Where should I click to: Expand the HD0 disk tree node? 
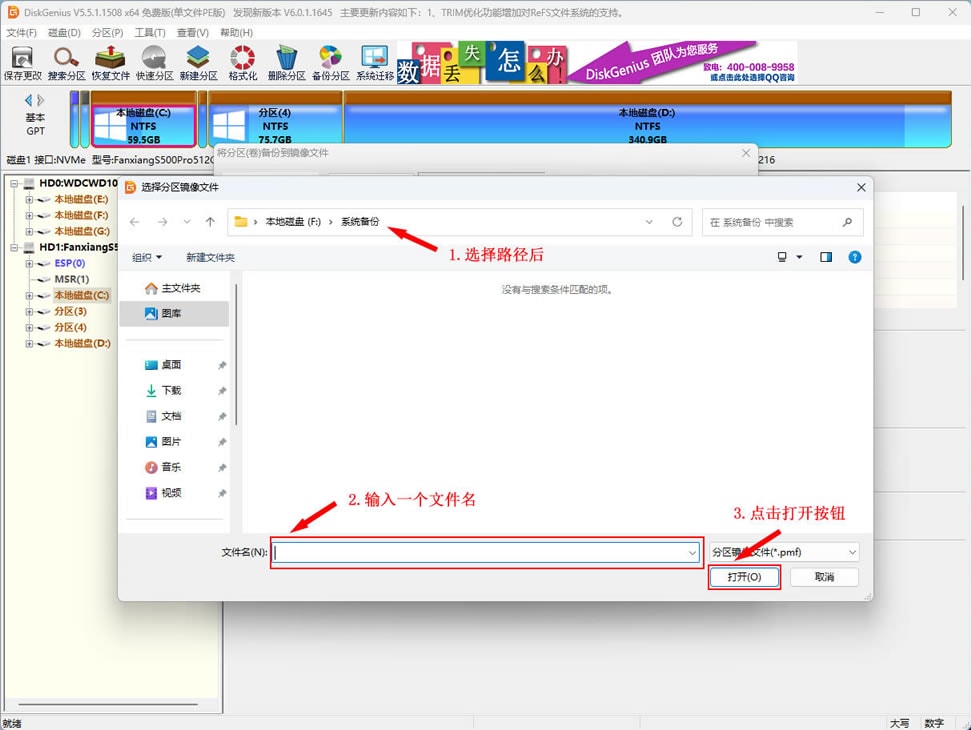[x=15, y=184]
